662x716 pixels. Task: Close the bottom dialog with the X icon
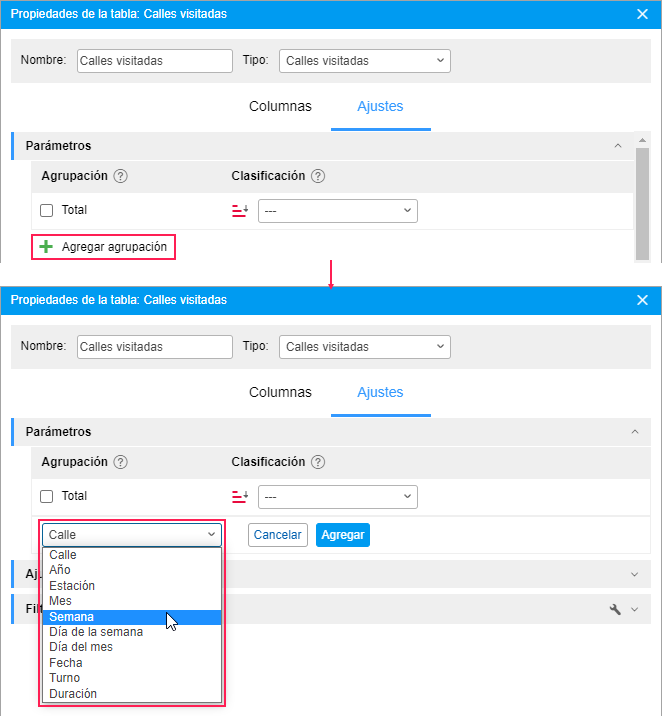(x=643, y=300)
